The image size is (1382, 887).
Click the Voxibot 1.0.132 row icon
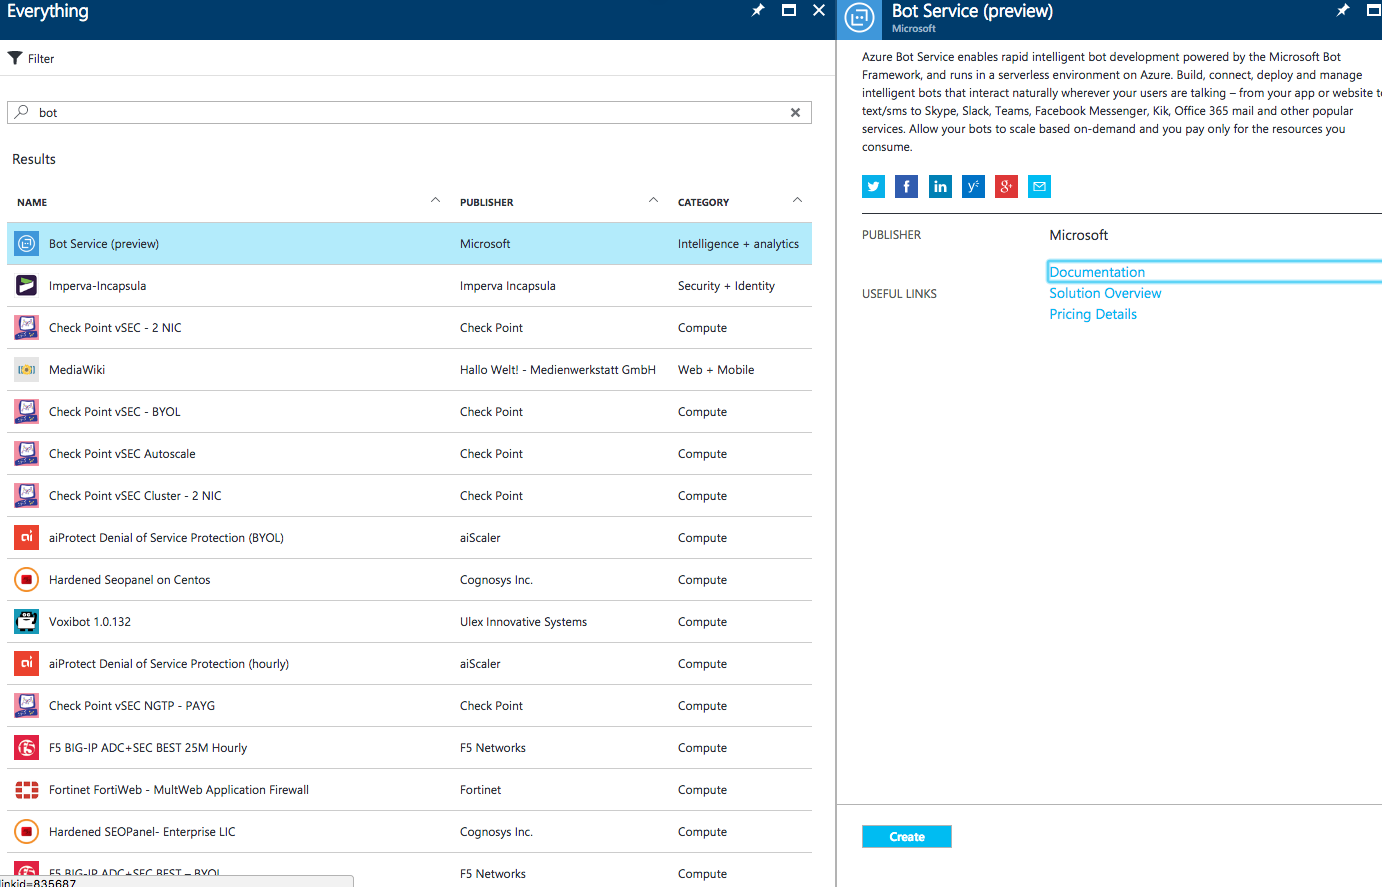[27, 622]
